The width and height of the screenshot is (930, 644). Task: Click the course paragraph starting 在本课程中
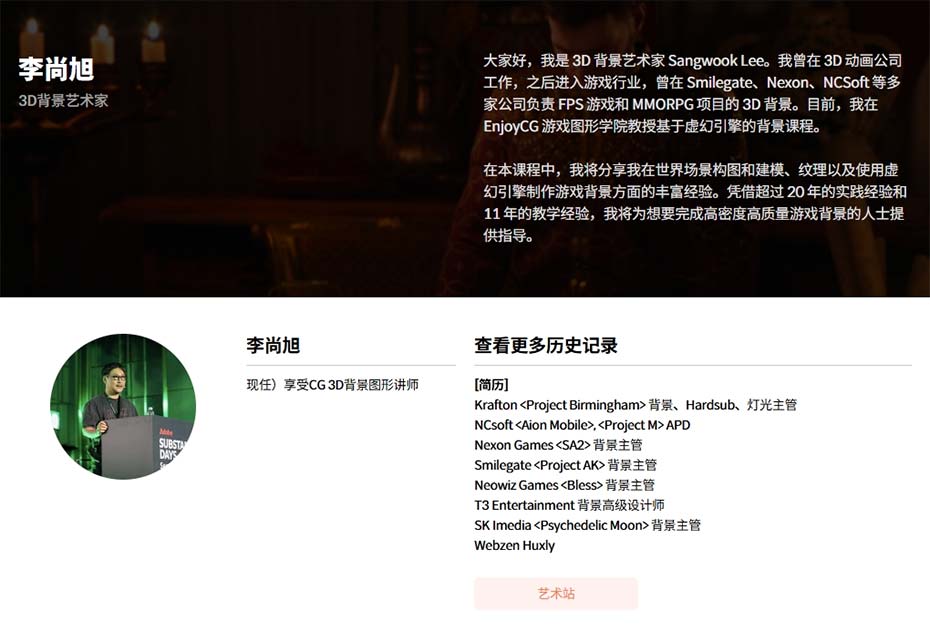[x=694, y=202]
